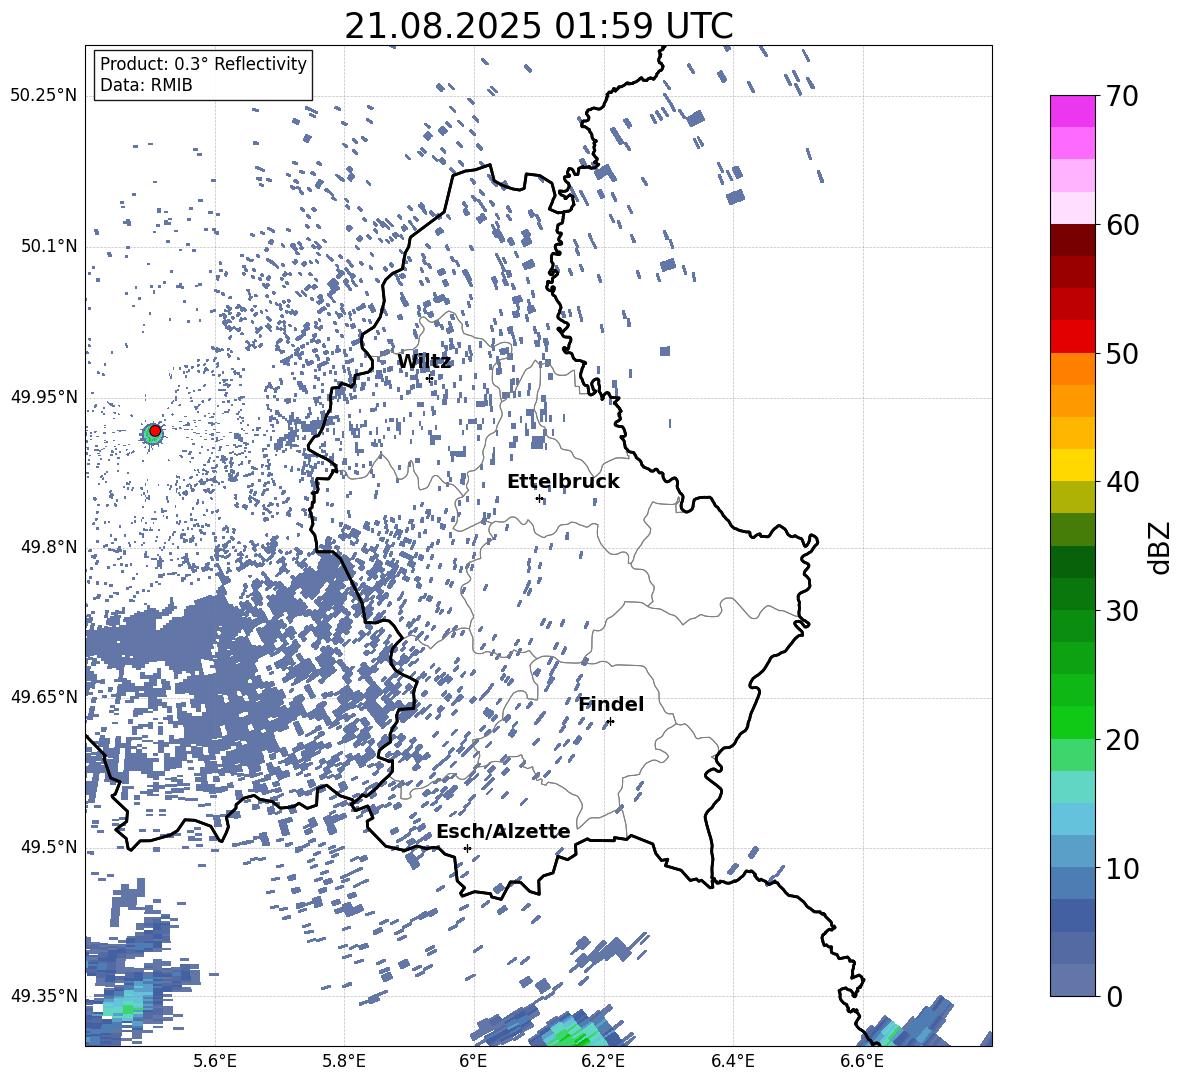Viewport: 1184px width, 1081px height.
Task: Click the orange colorbar swatch just below 50
Action: (1073, 368)
